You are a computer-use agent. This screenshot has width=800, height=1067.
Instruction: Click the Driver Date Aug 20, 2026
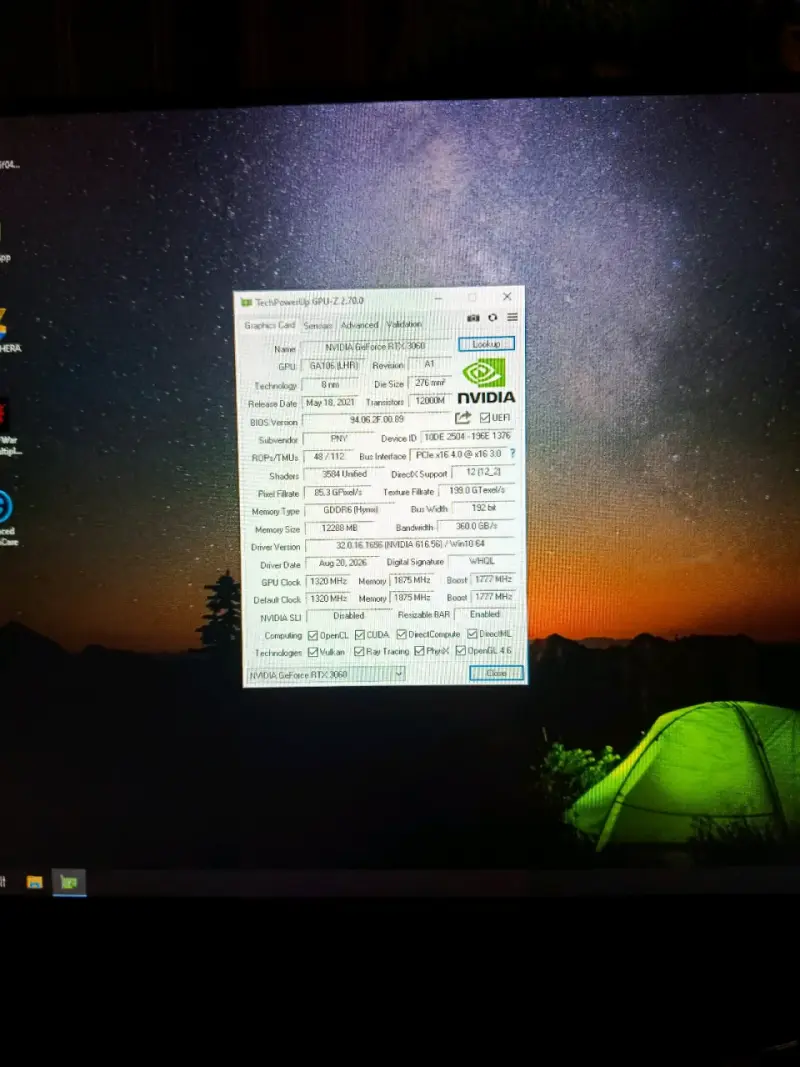343,563
